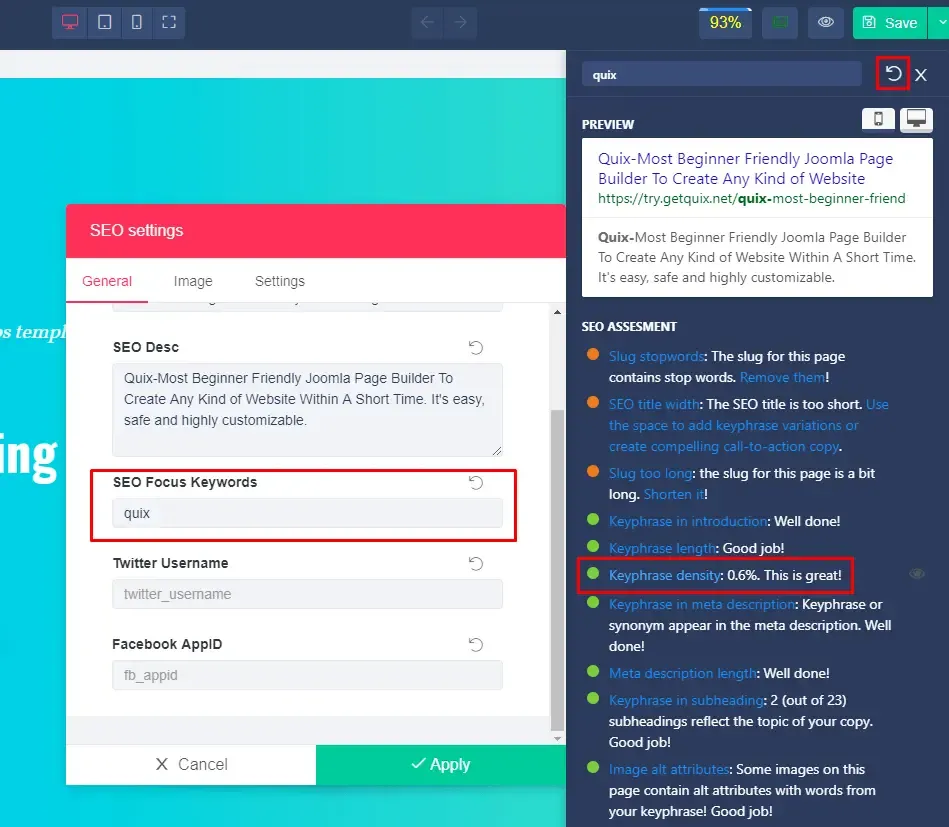Viewport: 949px width, 827px height.
Task: Click the undo arrow in top toolbar
Action: [x=427, y=22]
